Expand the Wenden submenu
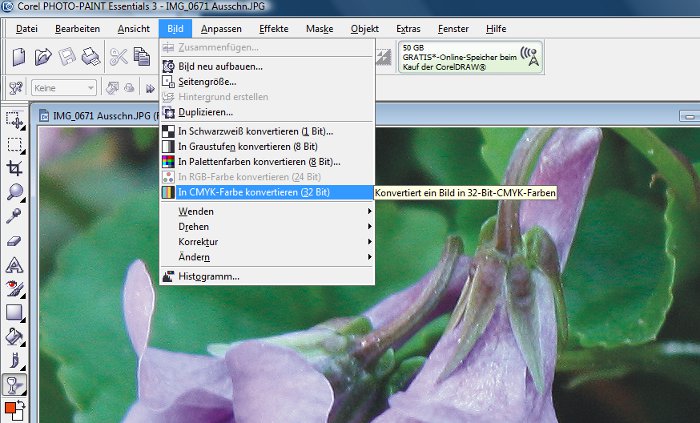 point(267,211)
